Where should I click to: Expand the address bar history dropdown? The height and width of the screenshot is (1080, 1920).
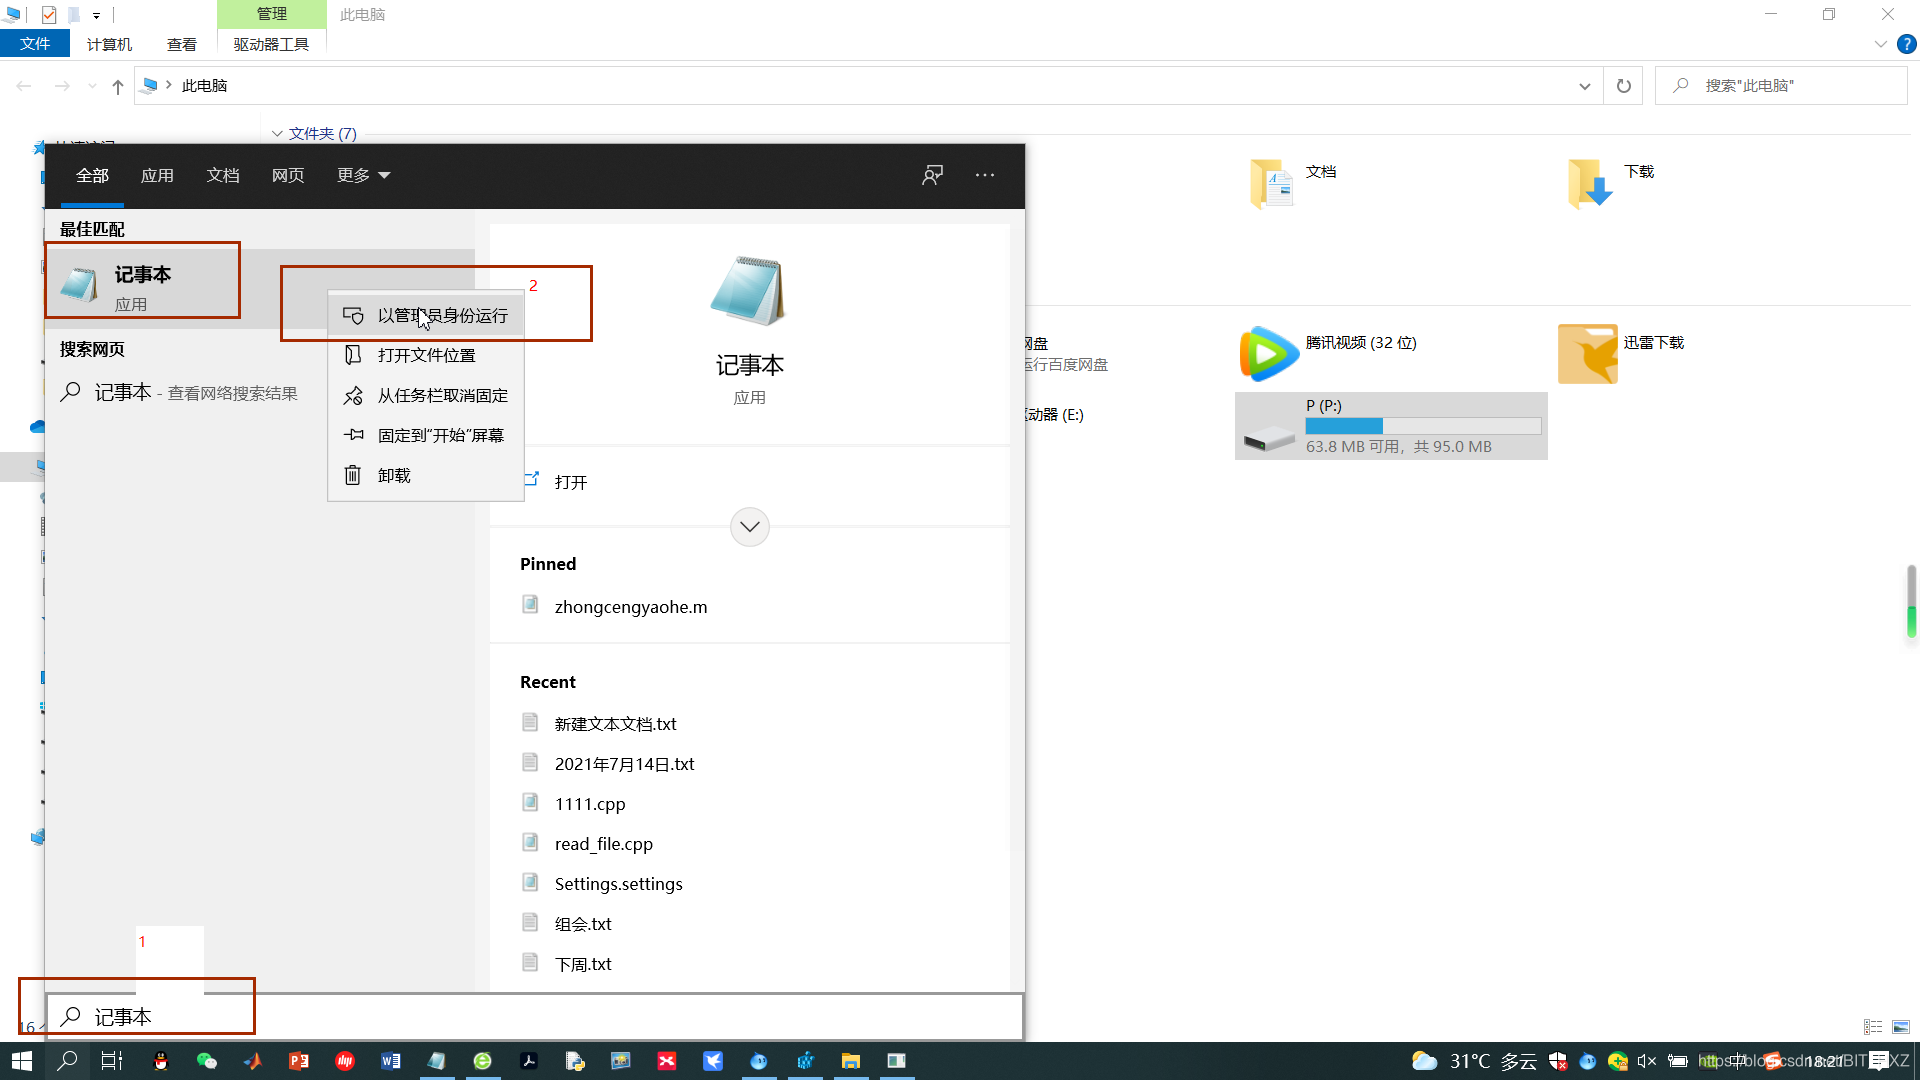1584,87
